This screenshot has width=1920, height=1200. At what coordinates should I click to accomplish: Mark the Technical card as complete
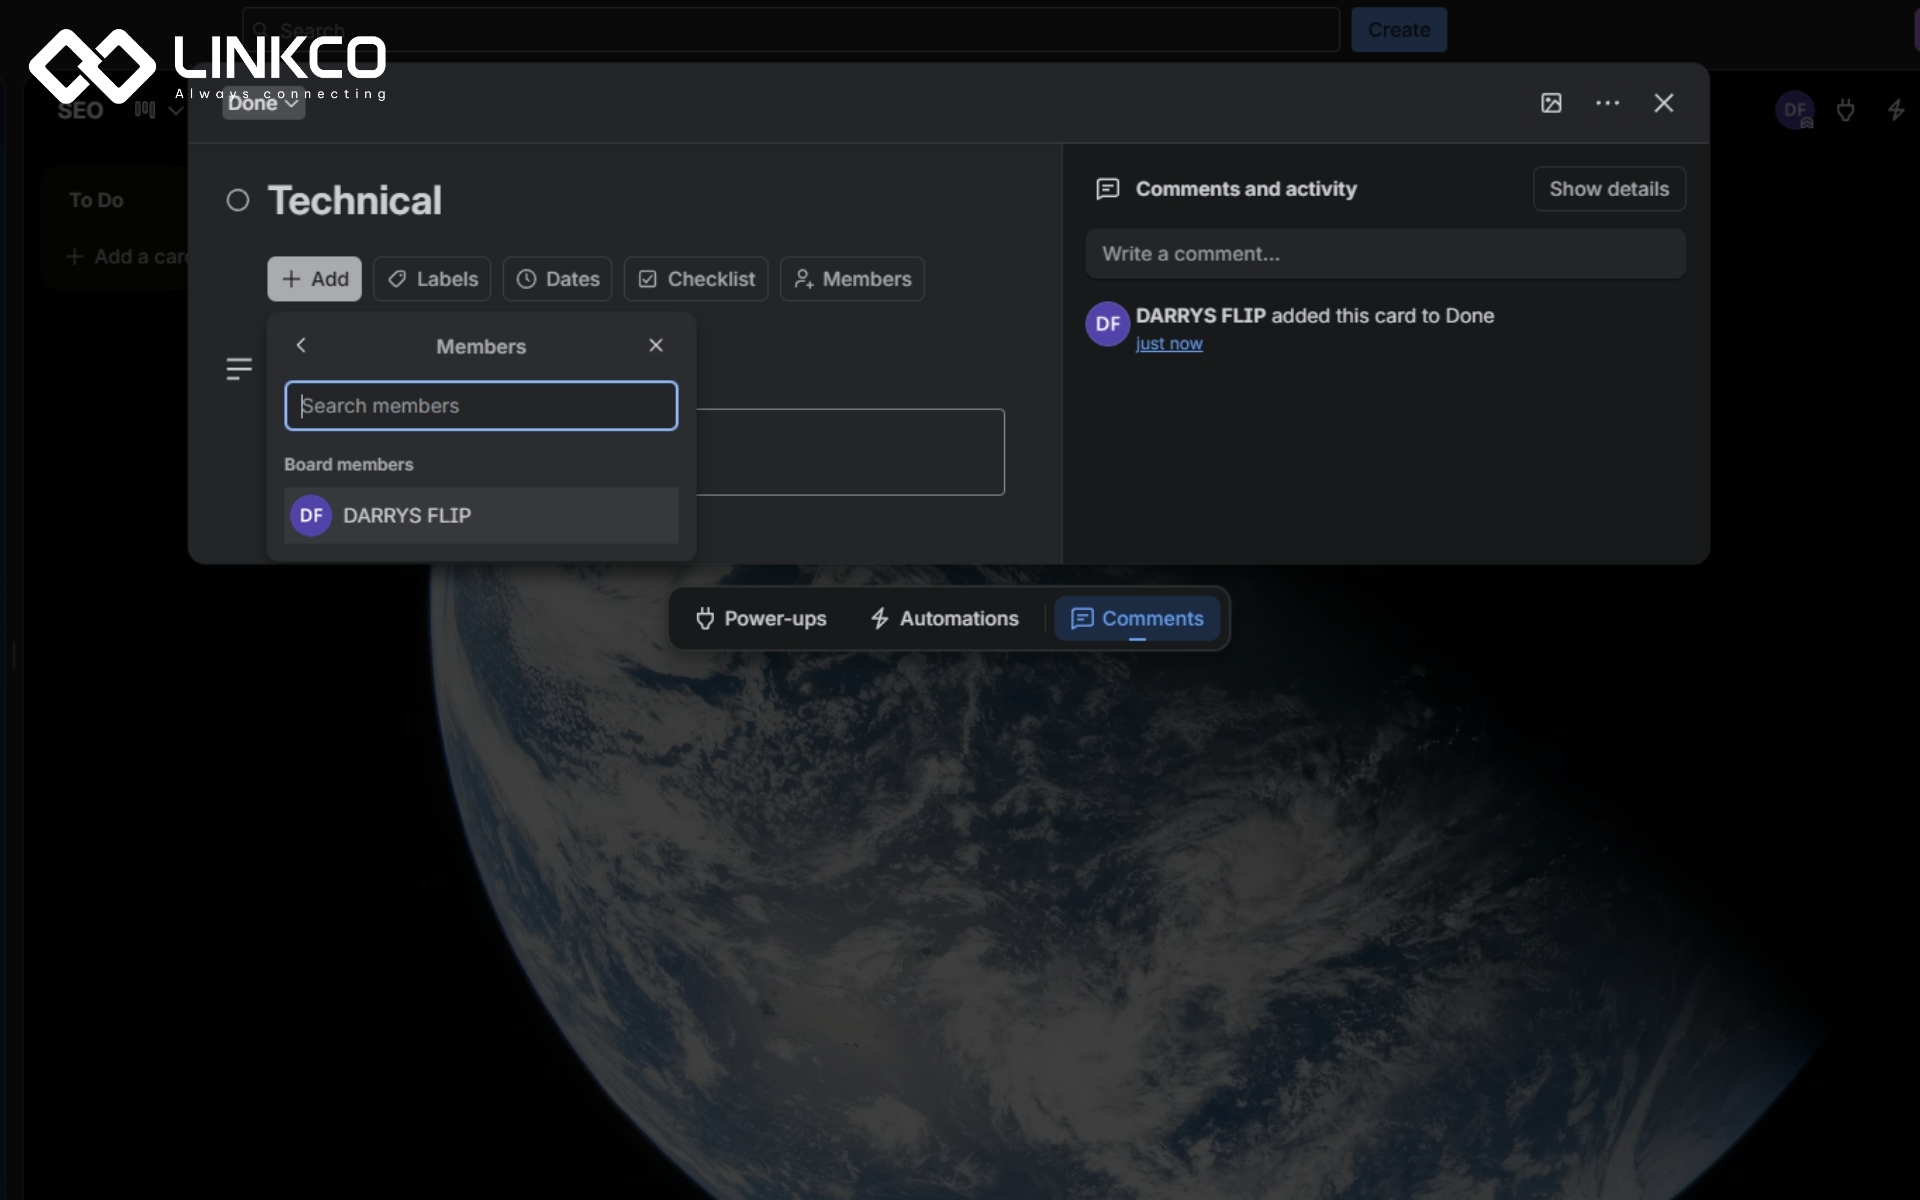point(238,201)
